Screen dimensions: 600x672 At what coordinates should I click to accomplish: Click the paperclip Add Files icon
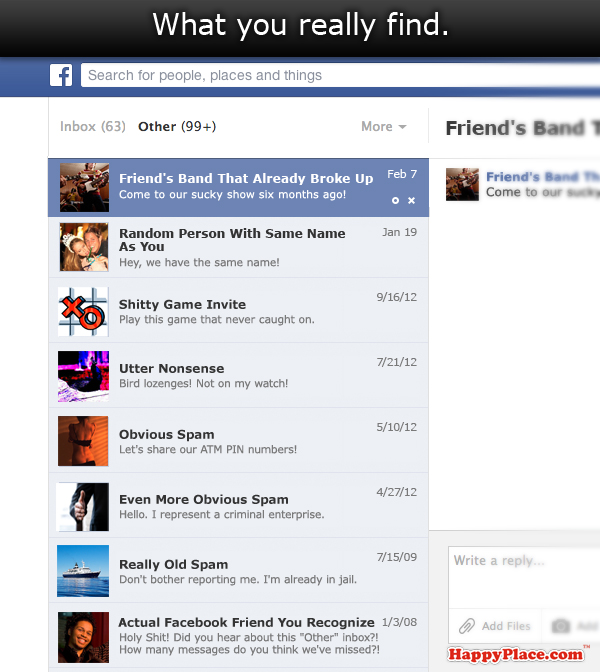[x=467, y=626]
